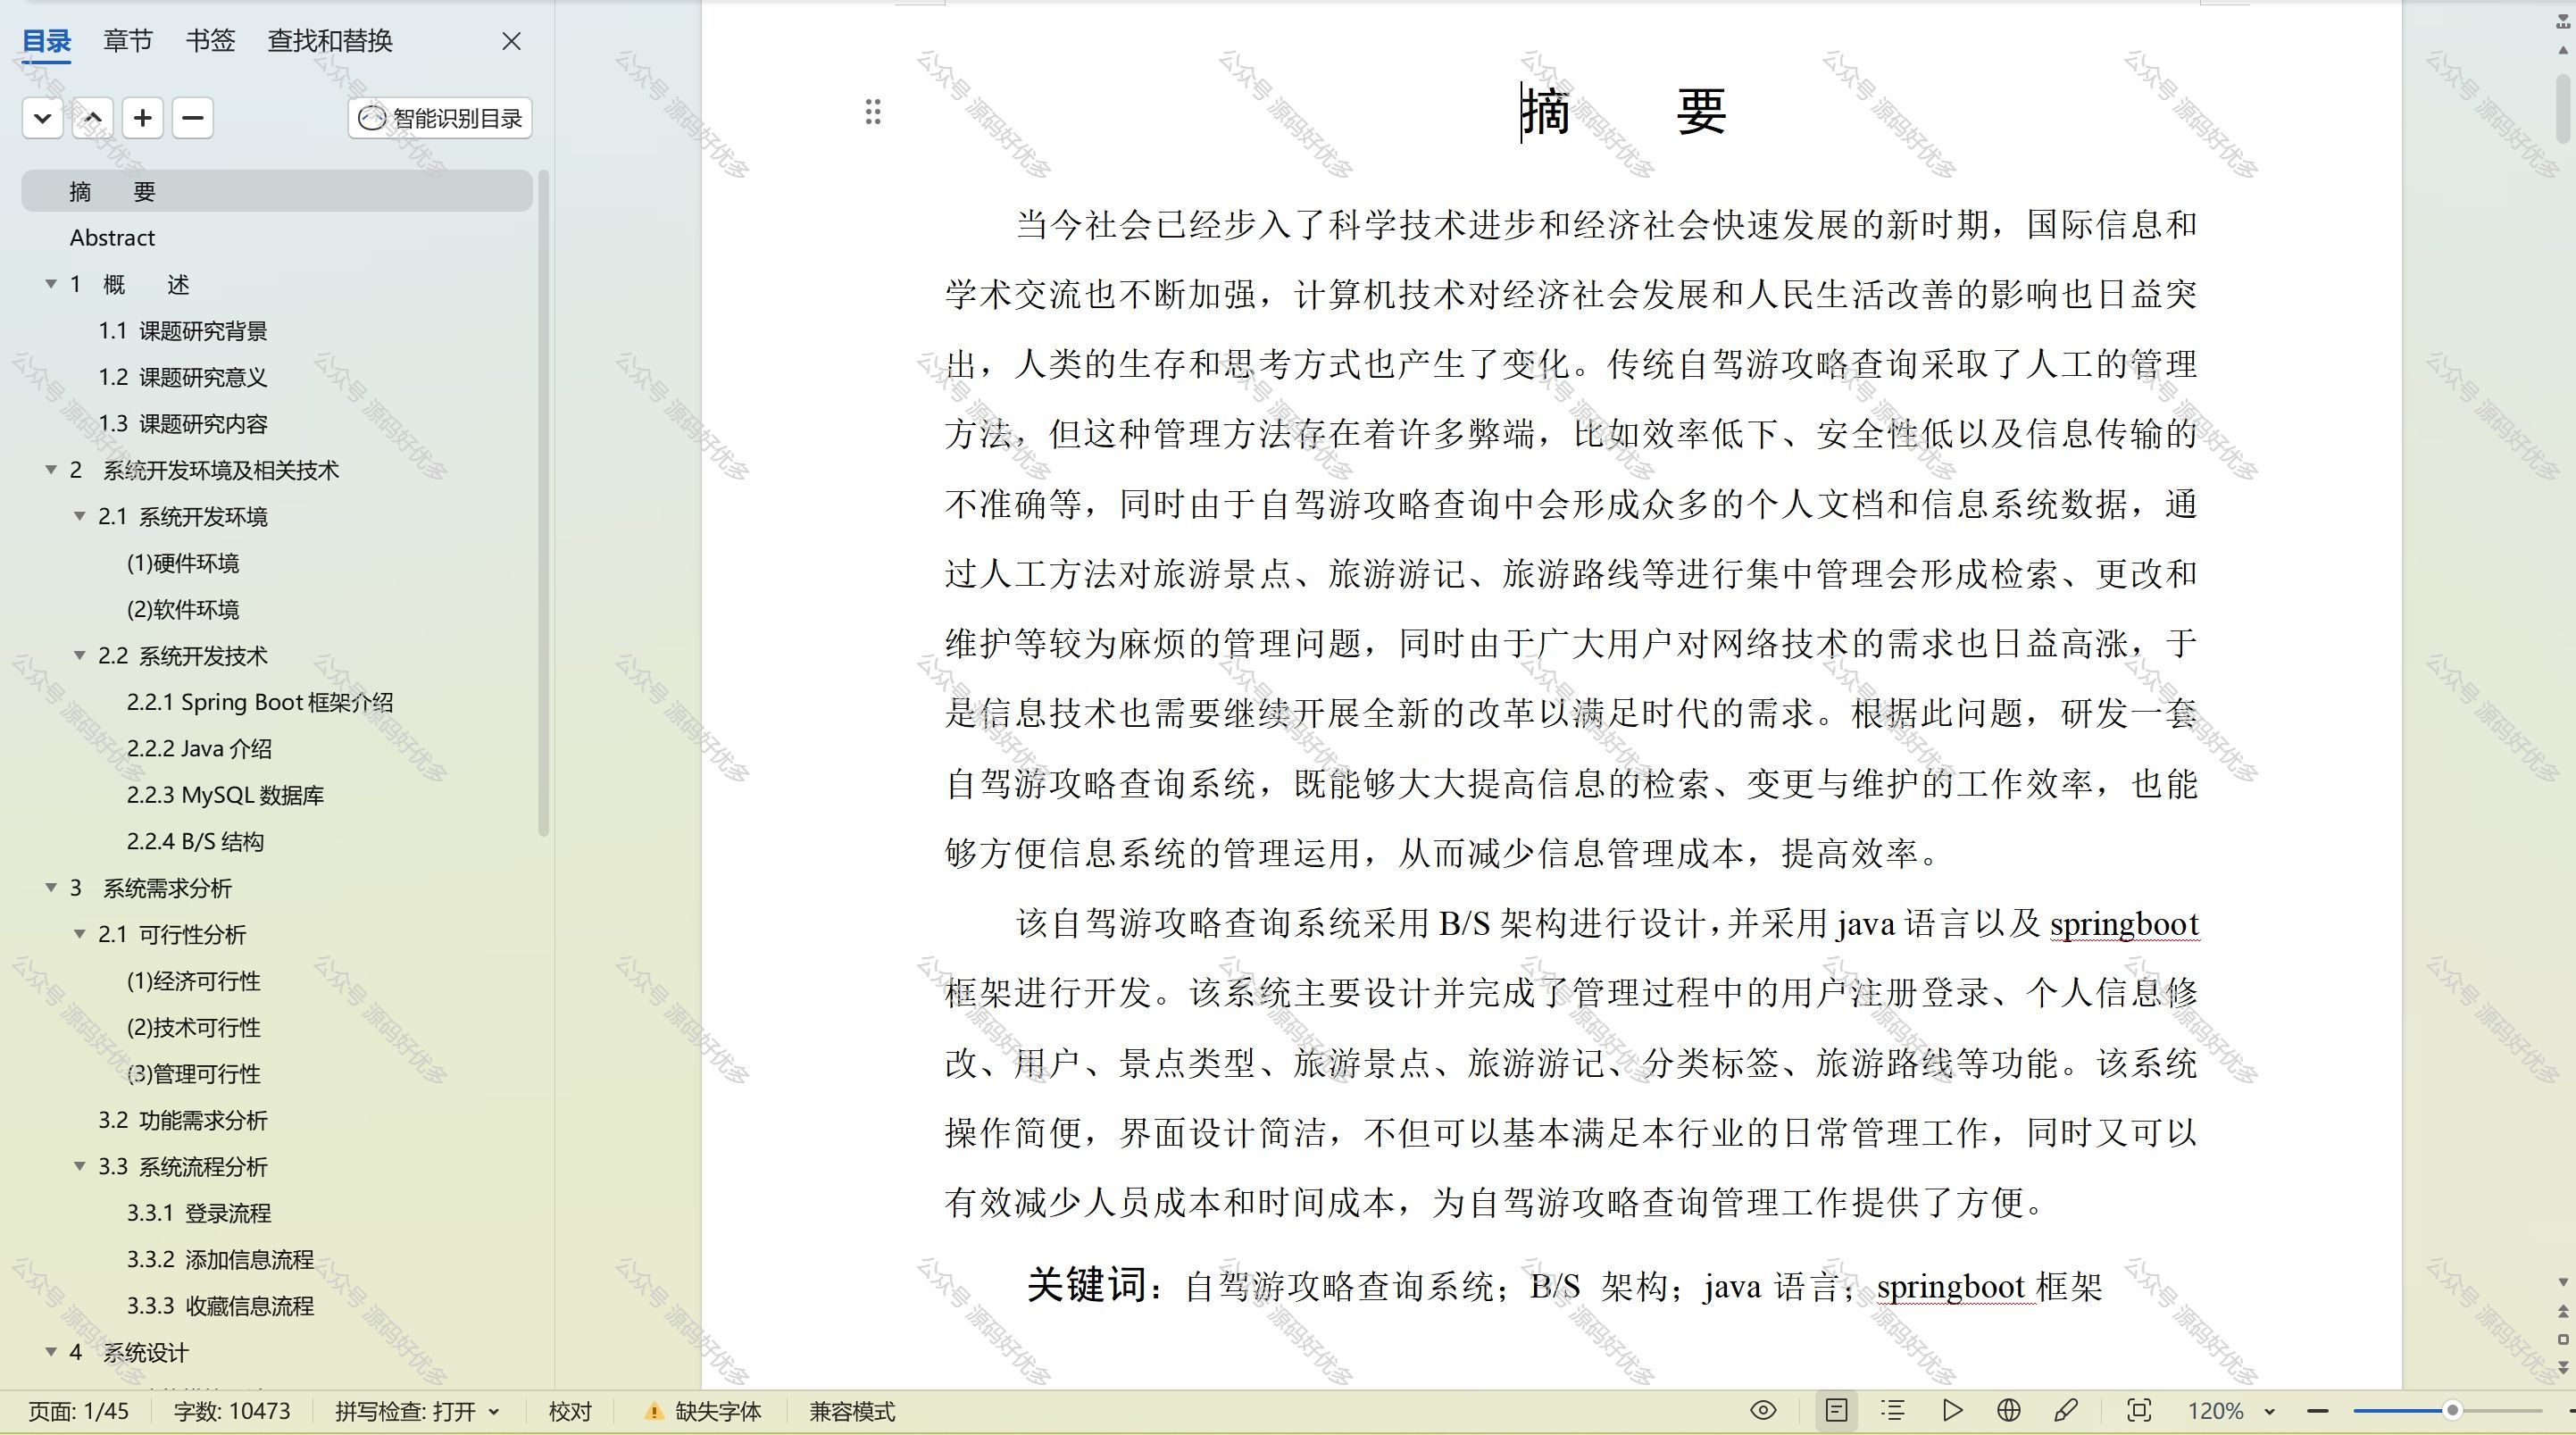The height and width of the screenshot is (1435, 2576).
Task: Click the plus button to promote heading level
Action: (143, 118)
